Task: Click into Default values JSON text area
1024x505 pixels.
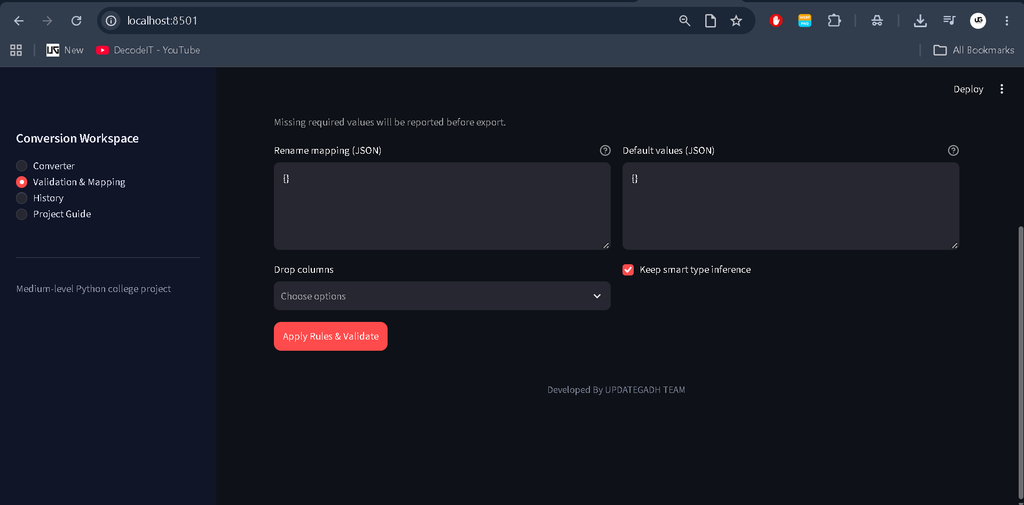Action: (x=790, y=206)
